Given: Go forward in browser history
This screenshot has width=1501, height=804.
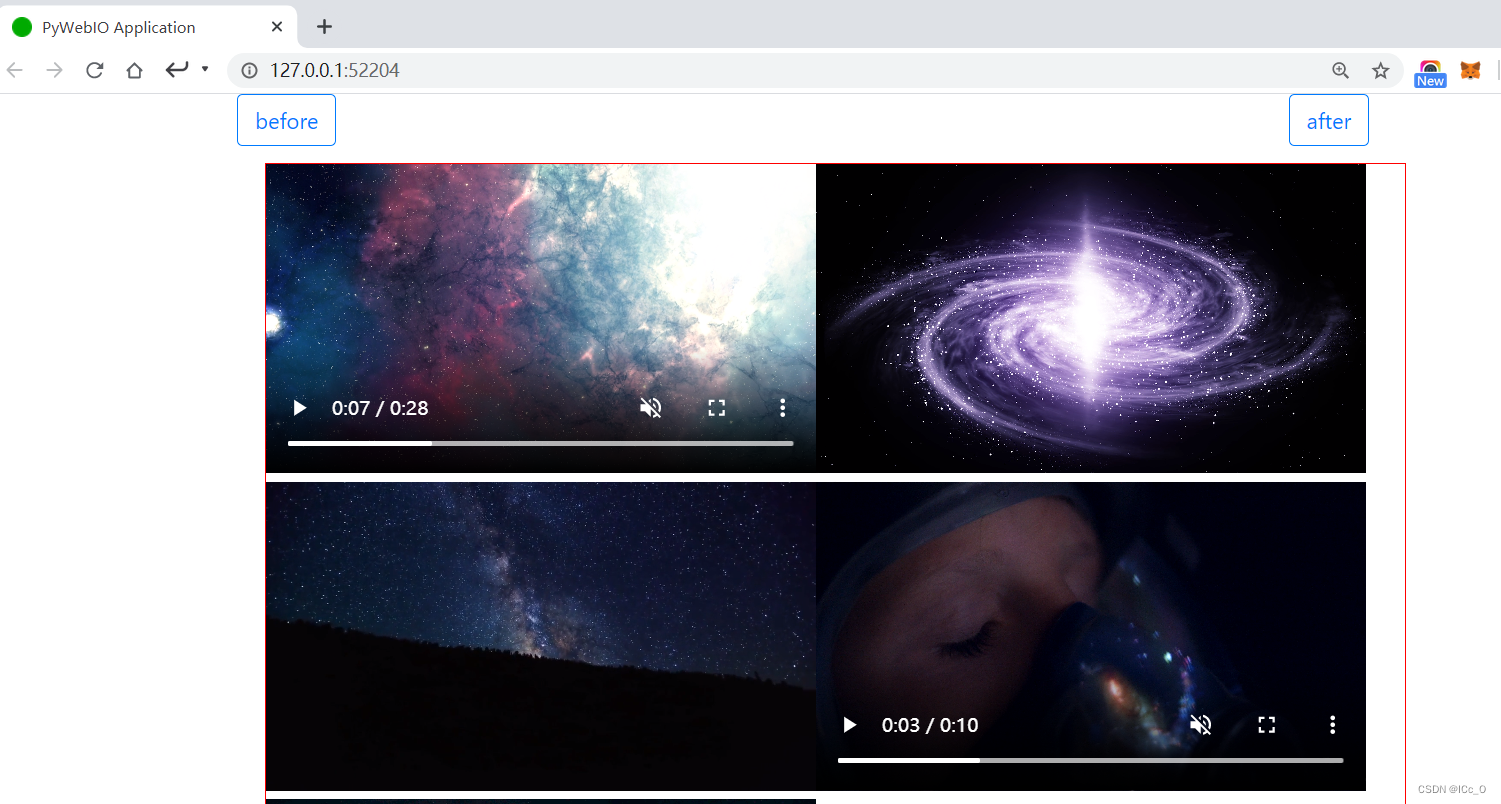Looking at the screenshot, I should pyautogui.click(x=55, y=70).
